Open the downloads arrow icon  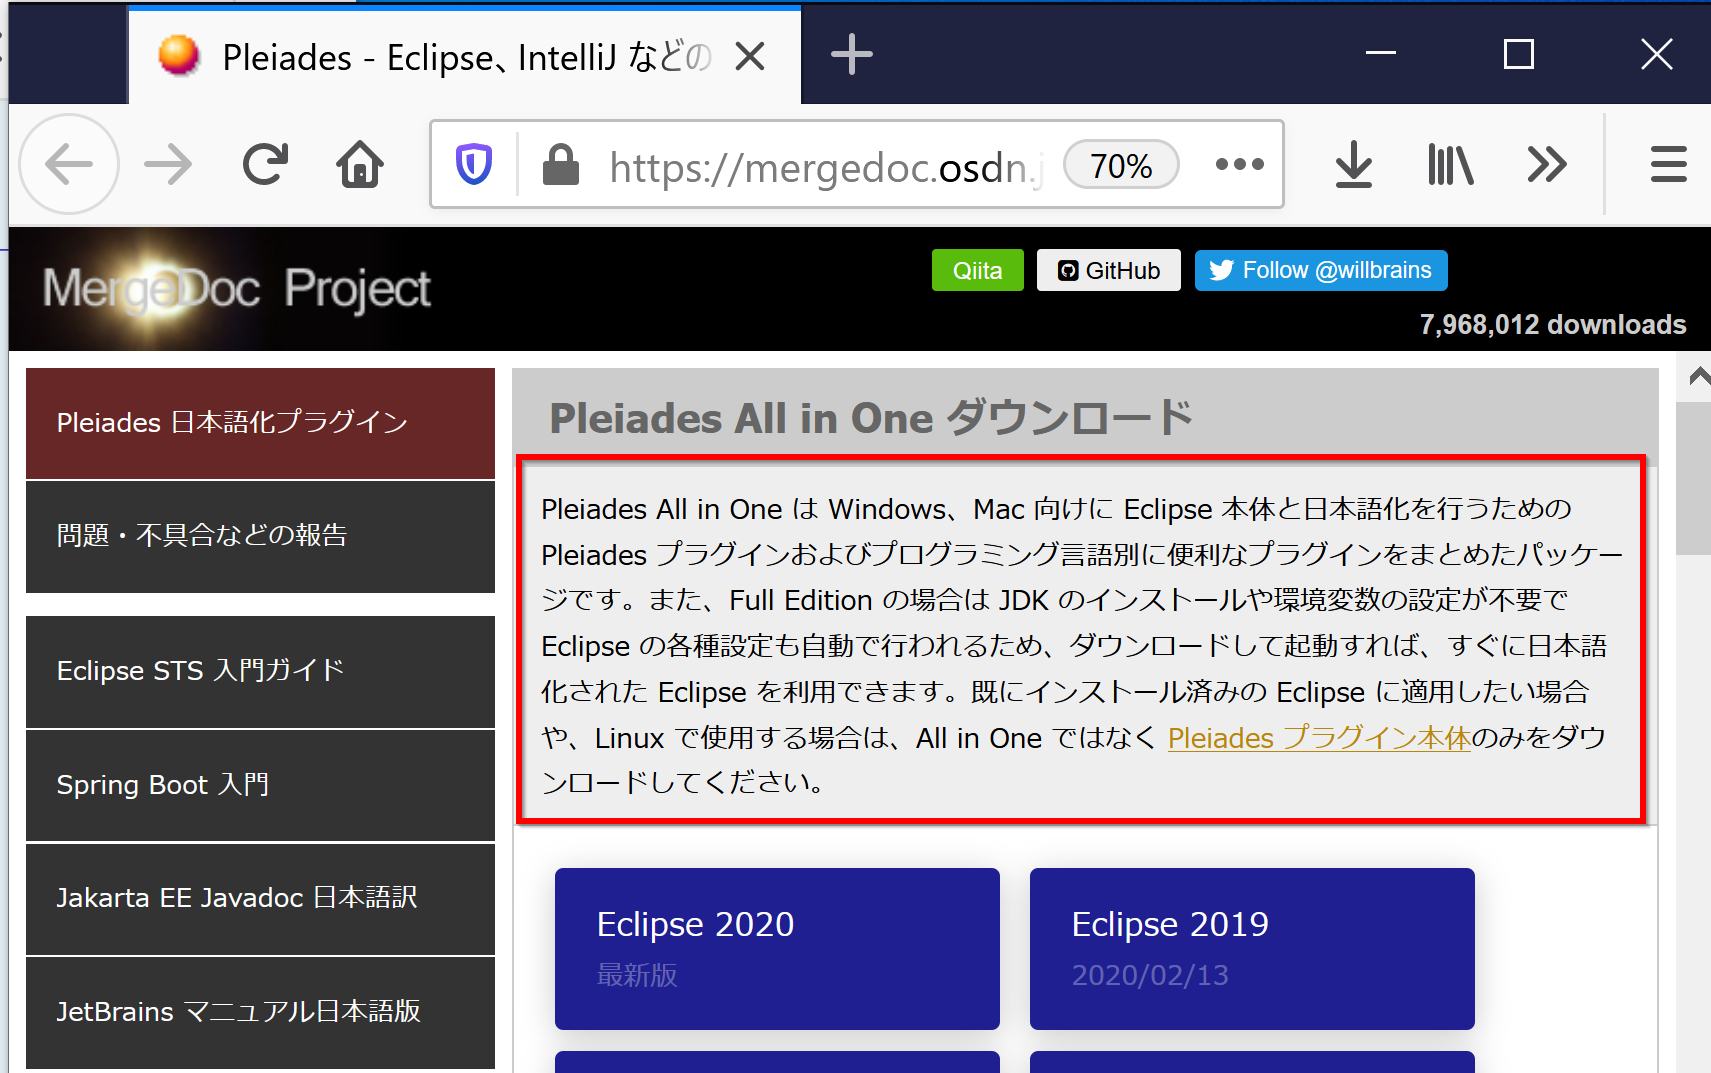point(1354,164)
